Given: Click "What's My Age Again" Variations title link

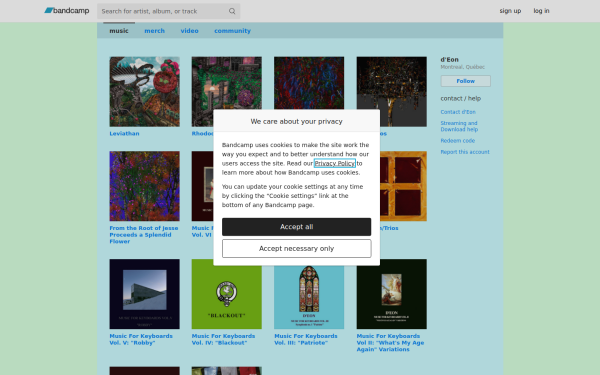Looking at the screenshot, I should tap(390, 343).
